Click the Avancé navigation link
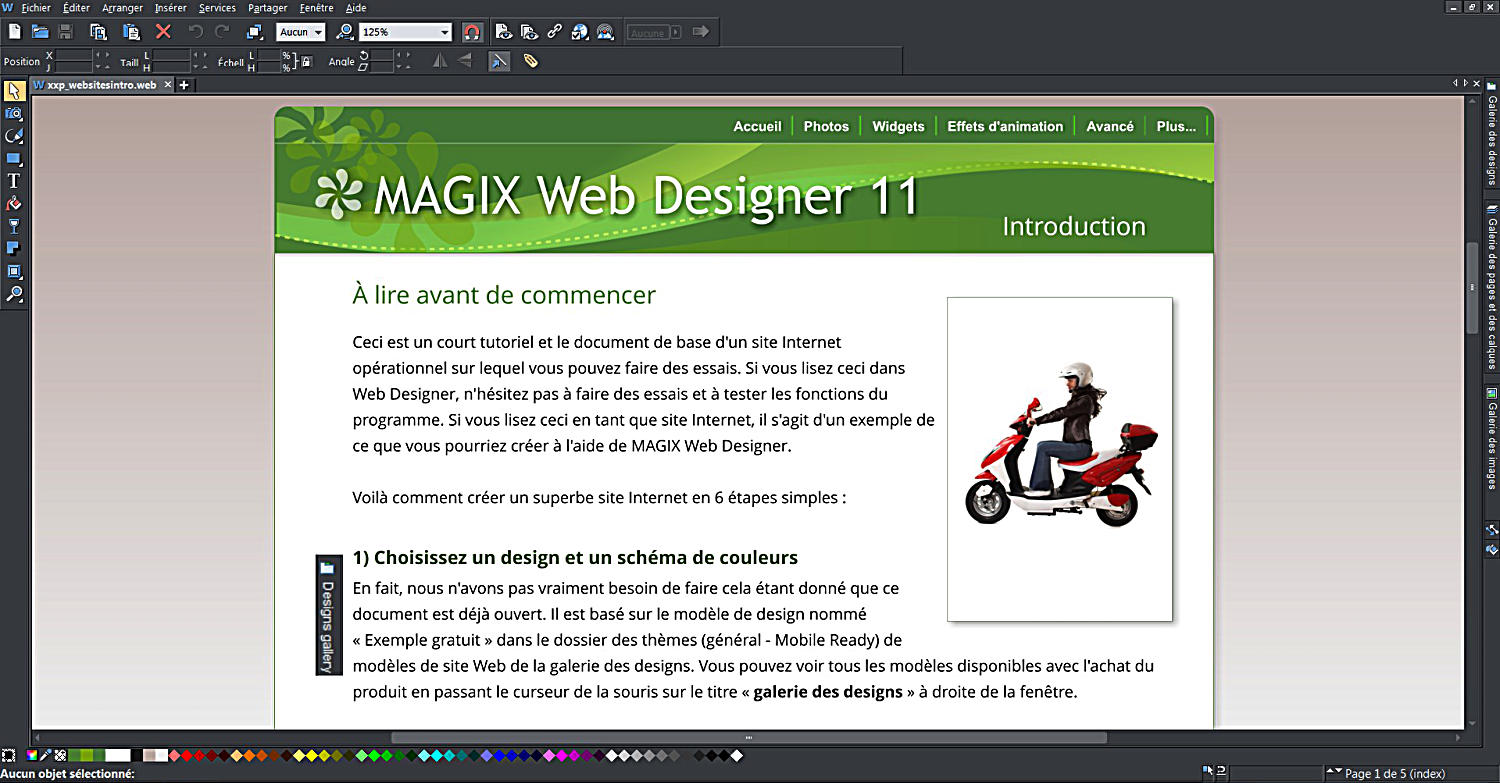 click(x=1110, y=126)
